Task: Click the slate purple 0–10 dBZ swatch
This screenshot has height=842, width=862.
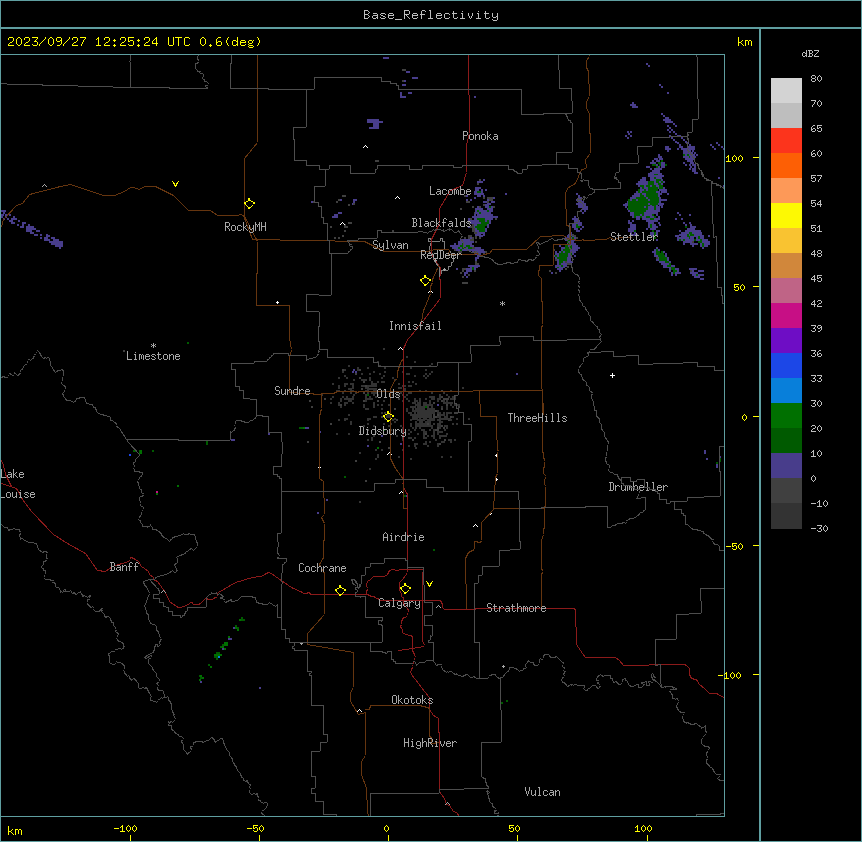Action: (786, 466)
